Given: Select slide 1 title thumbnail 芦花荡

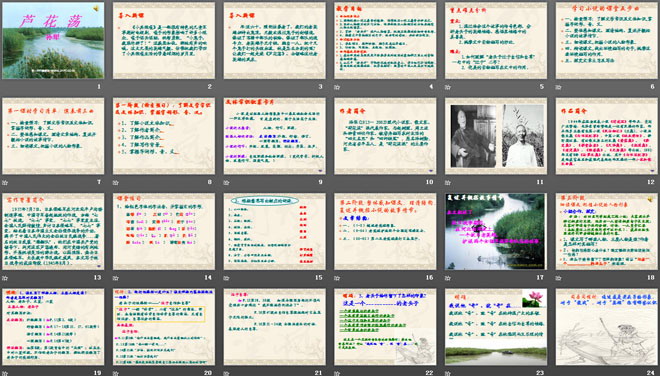Looking at the screenshot, I should pos(53,40).
